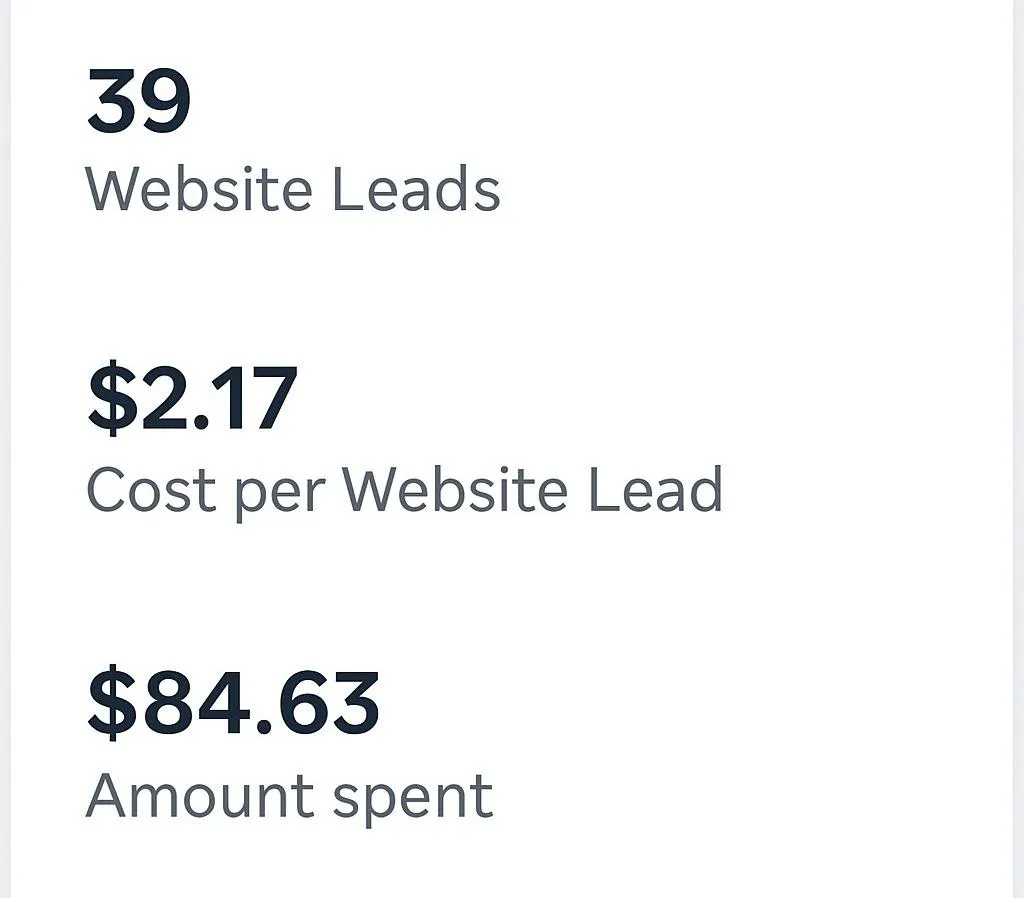Click the word Website in cost label
Viewport: 1024px width, 898px height.
455,490
